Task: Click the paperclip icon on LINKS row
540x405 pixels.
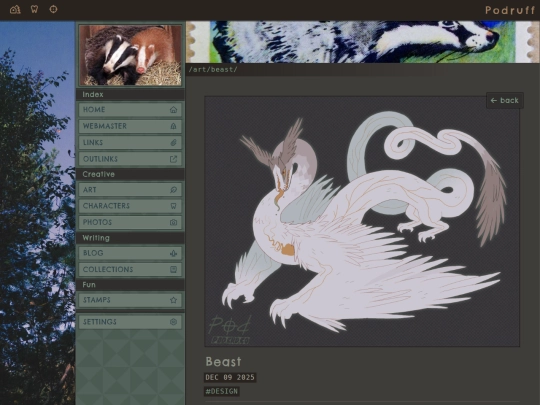Action: (173, 143)
